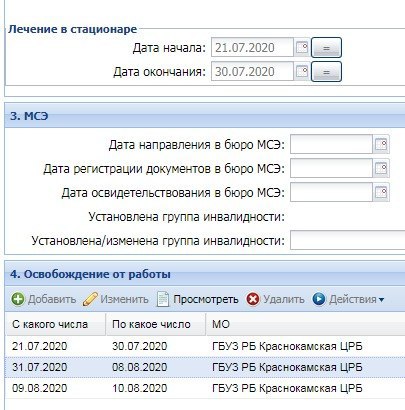Image resolution: width=405 pixels, height=410 pixels.
Task: Click the green plus Добавить icon
Action: pyautogui.click(x=18, y=299)
